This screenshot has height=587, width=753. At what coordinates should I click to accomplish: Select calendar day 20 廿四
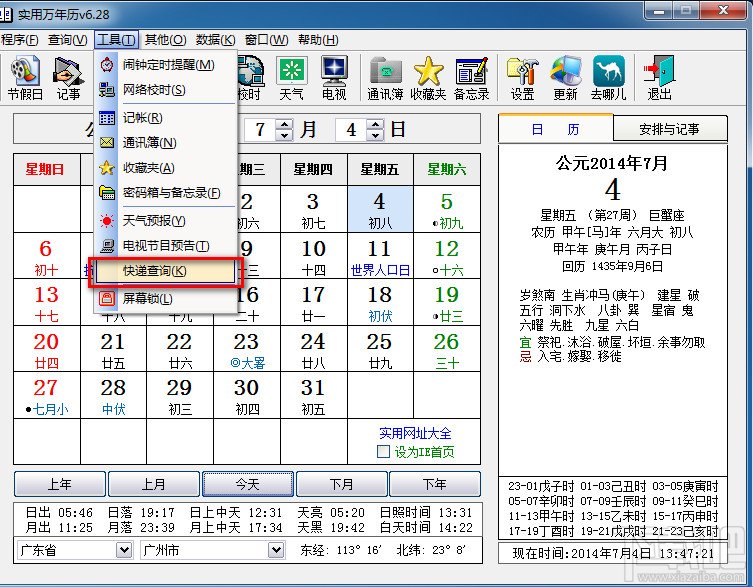pos(47,349)
